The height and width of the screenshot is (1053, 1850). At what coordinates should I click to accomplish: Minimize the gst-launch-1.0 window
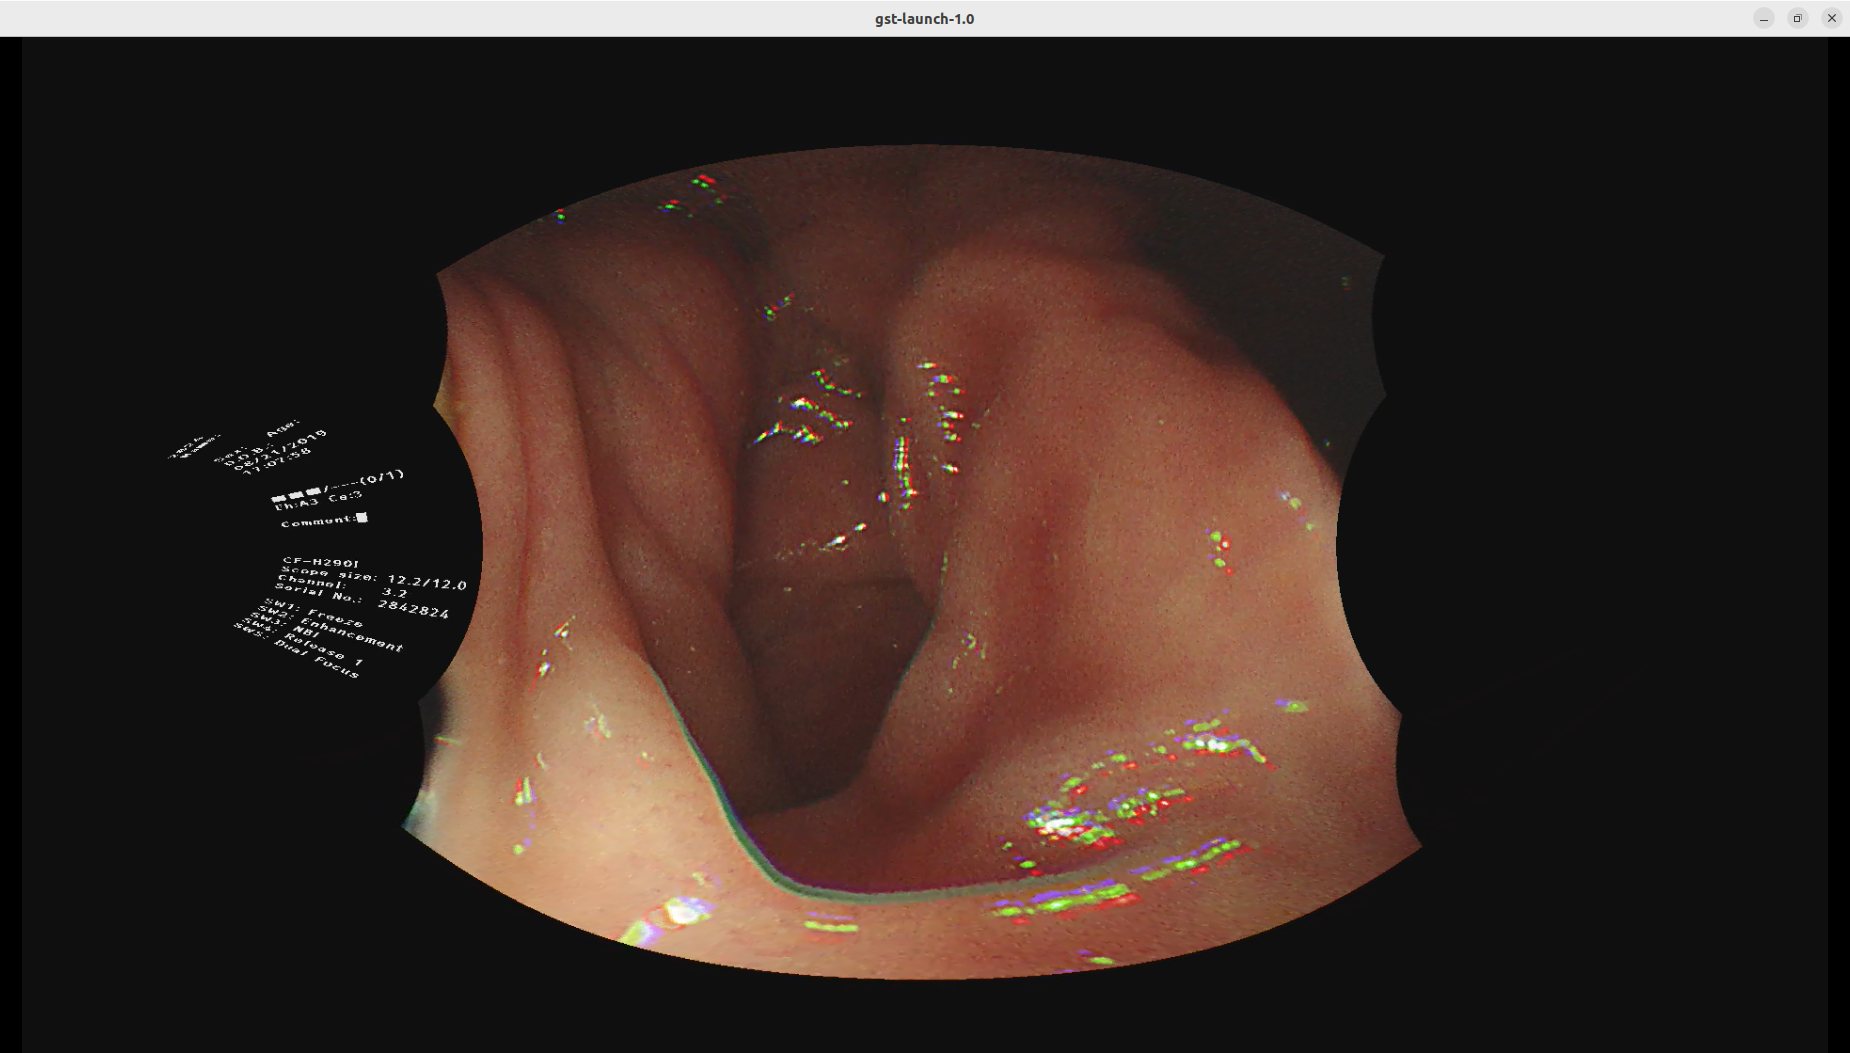click(x=1764, y=18)
